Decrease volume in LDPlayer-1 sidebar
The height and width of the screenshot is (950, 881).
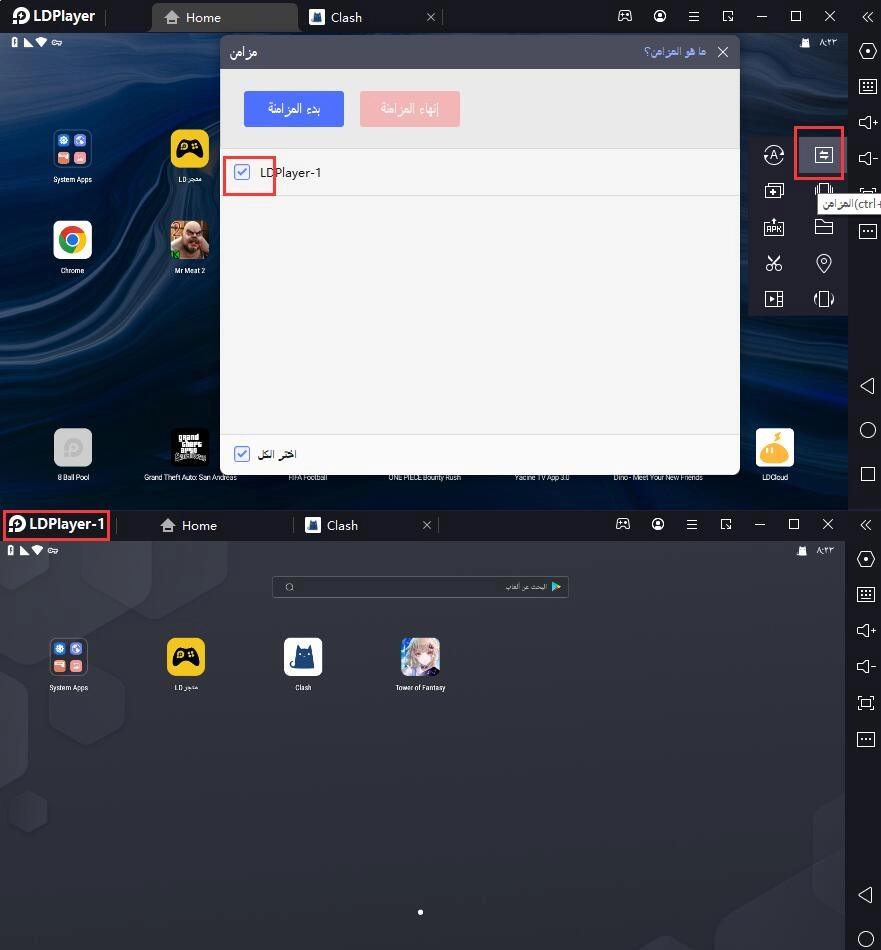[x=866, y=666]
